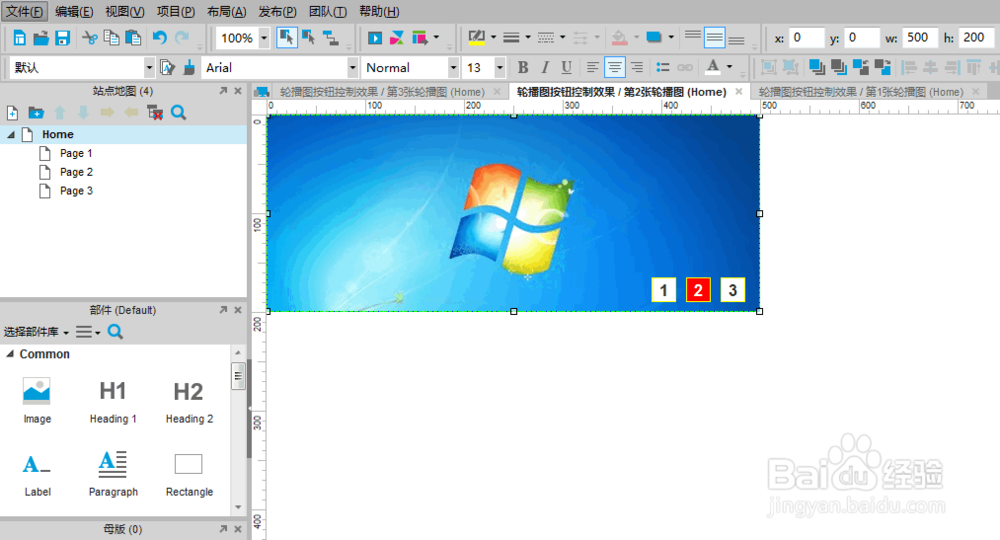Open the format painter dialog icon

[167, 67]
